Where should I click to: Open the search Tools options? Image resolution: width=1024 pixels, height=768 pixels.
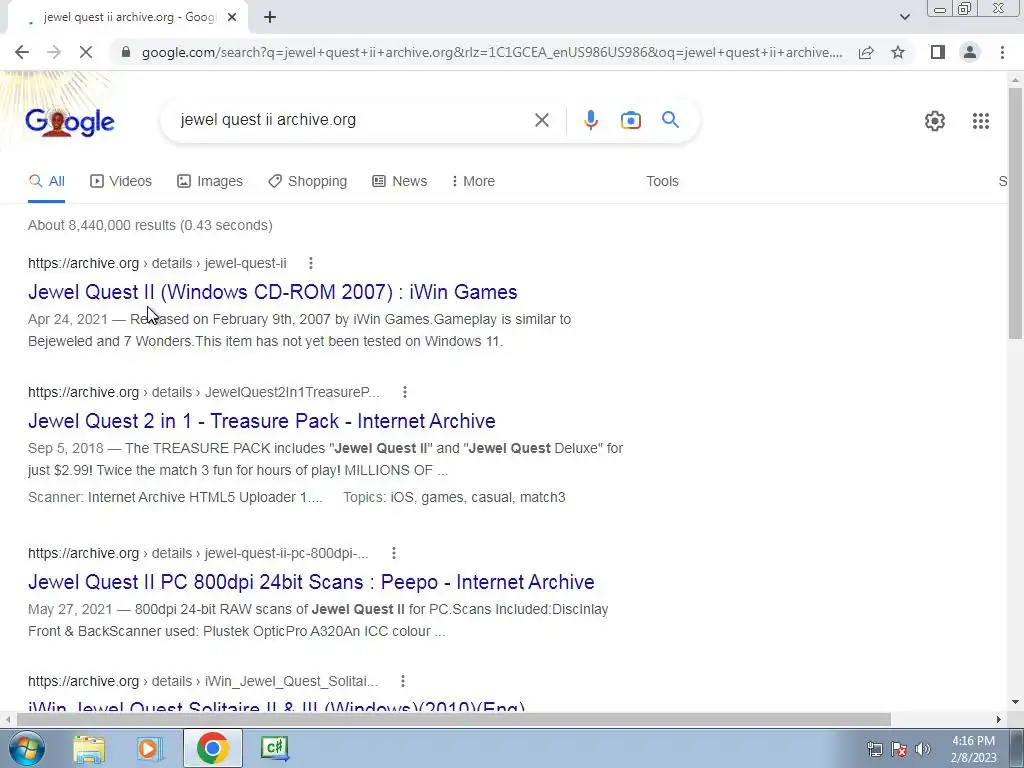point(662,181)
